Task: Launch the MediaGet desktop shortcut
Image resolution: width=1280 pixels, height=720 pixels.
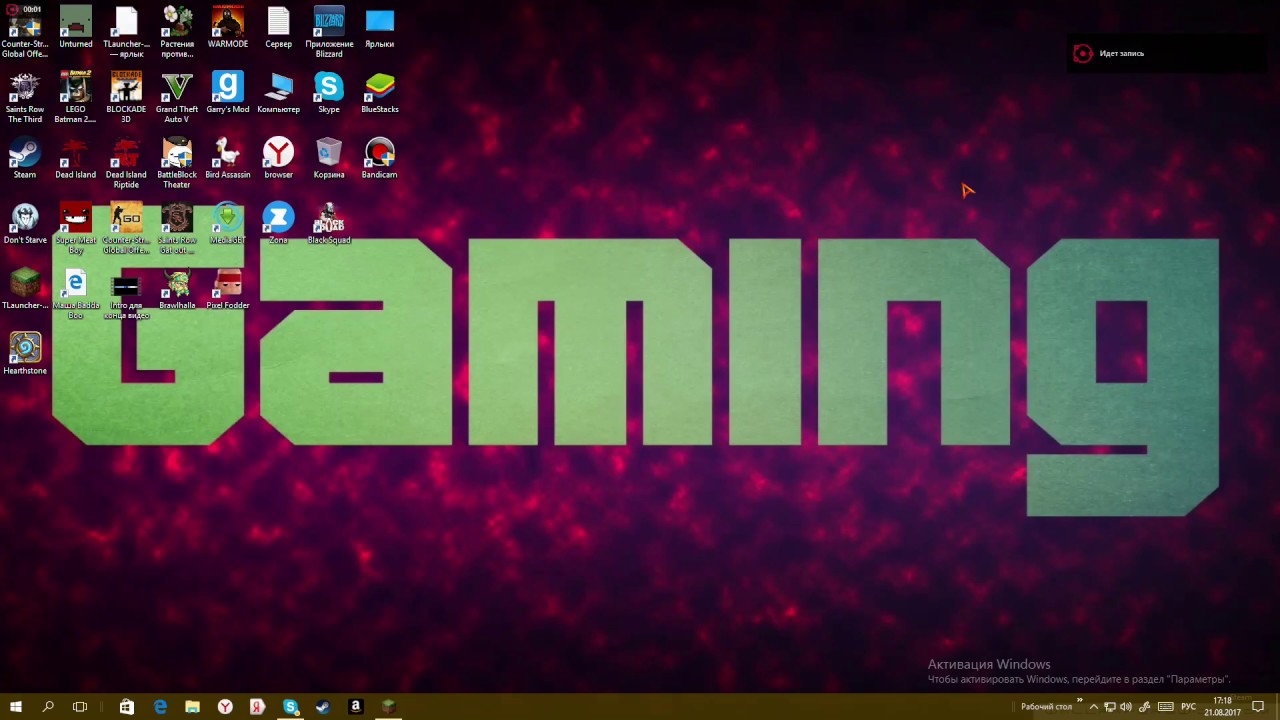Action: pyautogui.click(x=228, y=223)
